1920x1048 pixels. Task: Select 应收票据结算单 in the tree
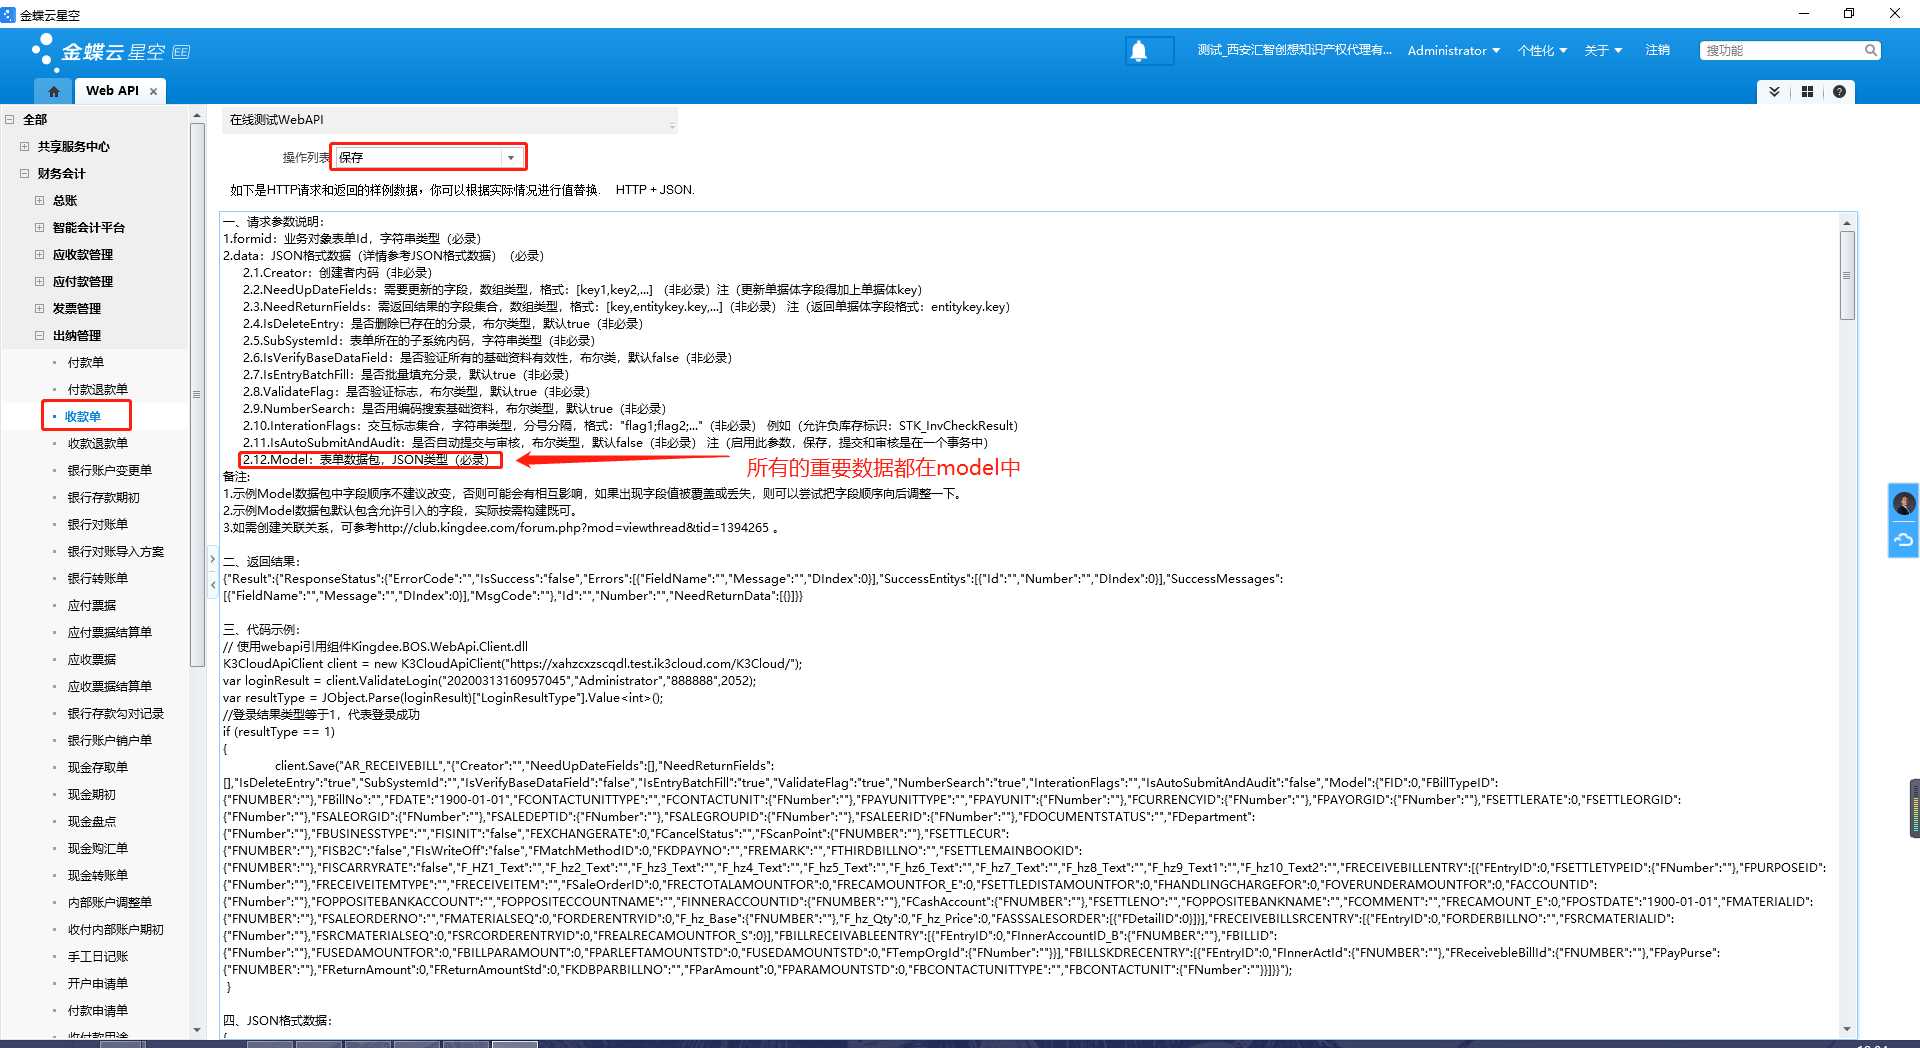[109, 686]
